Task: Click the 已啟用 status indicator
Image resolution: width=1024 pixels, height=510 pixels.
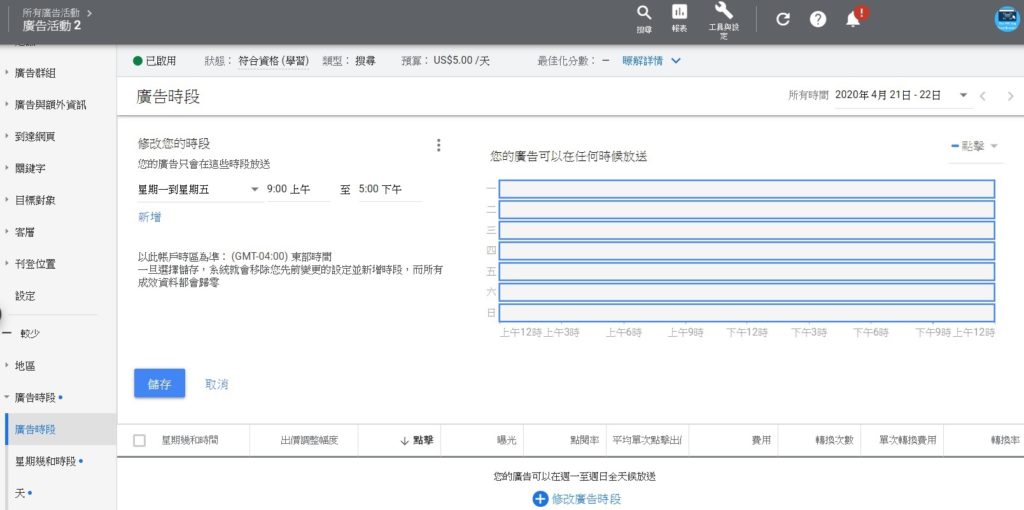Action: pos(154,61)
